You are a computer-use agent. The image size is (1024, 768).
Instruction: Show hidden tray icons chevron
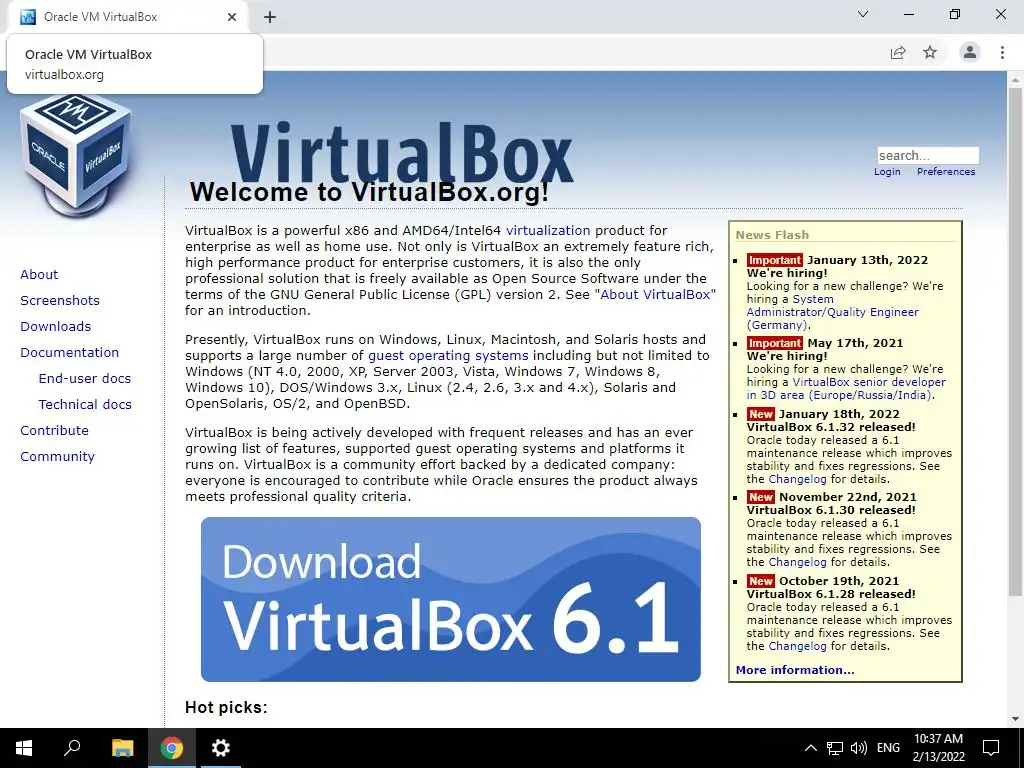pos(810,748)
